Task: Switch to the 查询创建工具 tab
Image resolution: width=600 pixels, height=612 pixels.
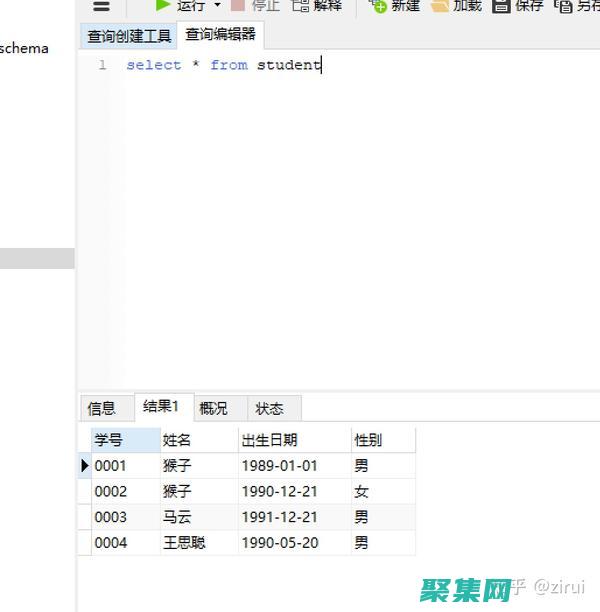Action: (x=129, y=36)
